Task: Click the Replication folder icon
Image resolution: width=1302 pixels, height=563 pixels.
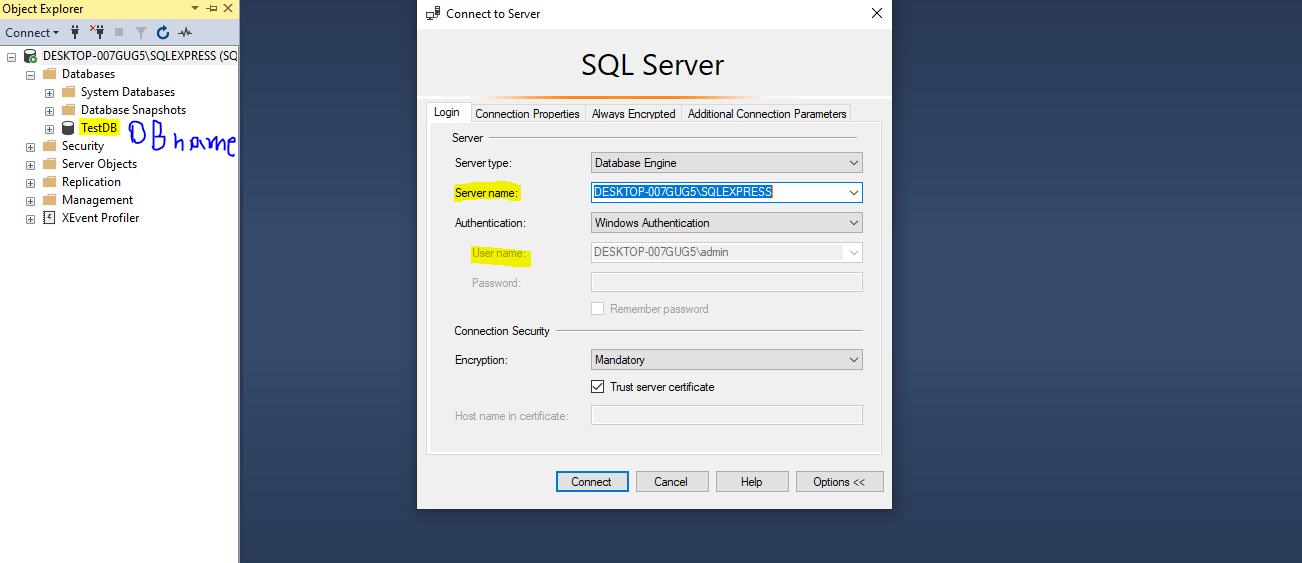Action: [x=49, y=182]
